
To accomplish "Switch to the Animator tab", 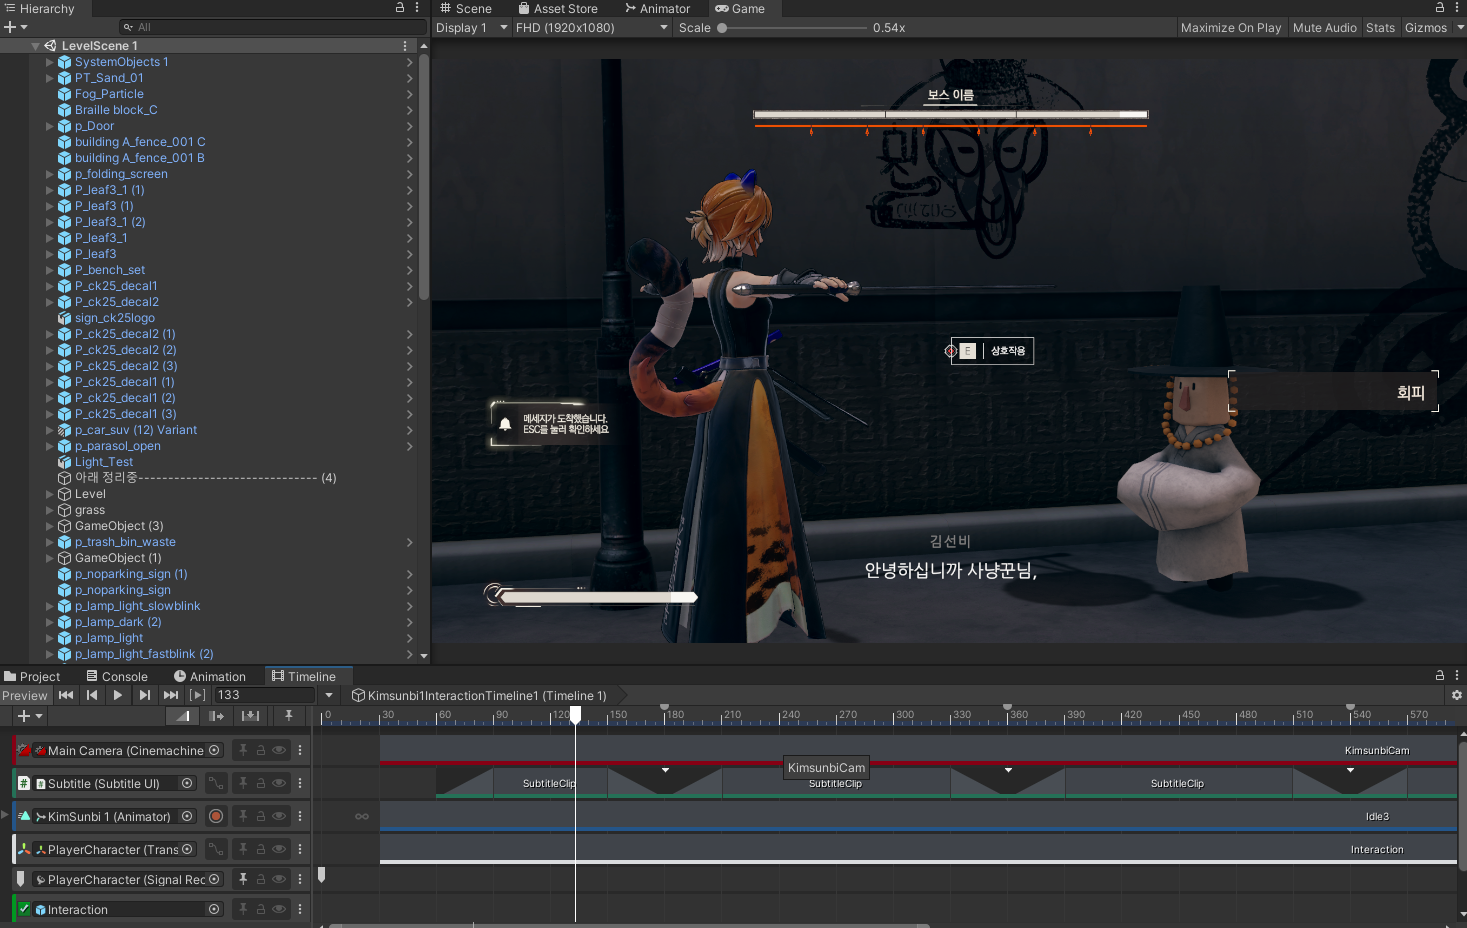I will (x=657, y=8).
